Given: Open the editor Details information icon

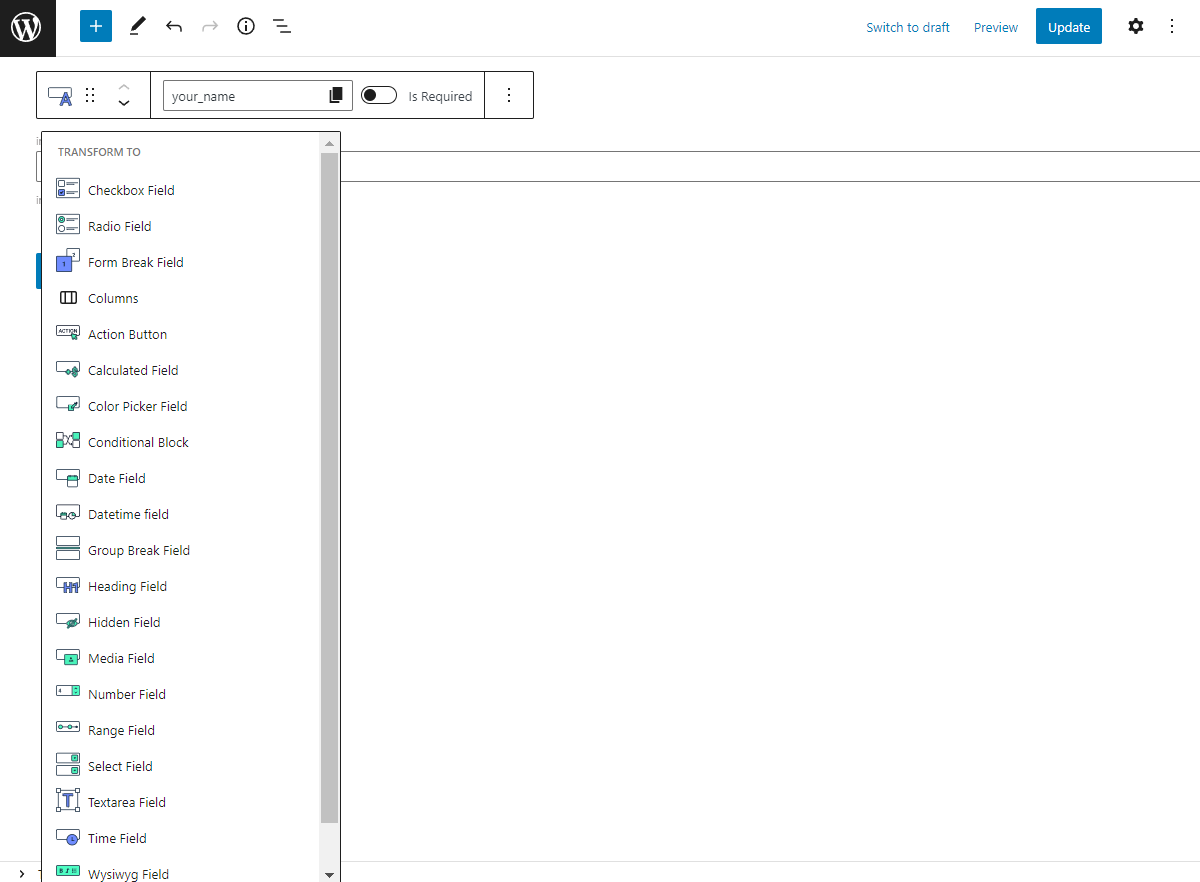Looking at the screenshot, I should [x=245, y=26].
